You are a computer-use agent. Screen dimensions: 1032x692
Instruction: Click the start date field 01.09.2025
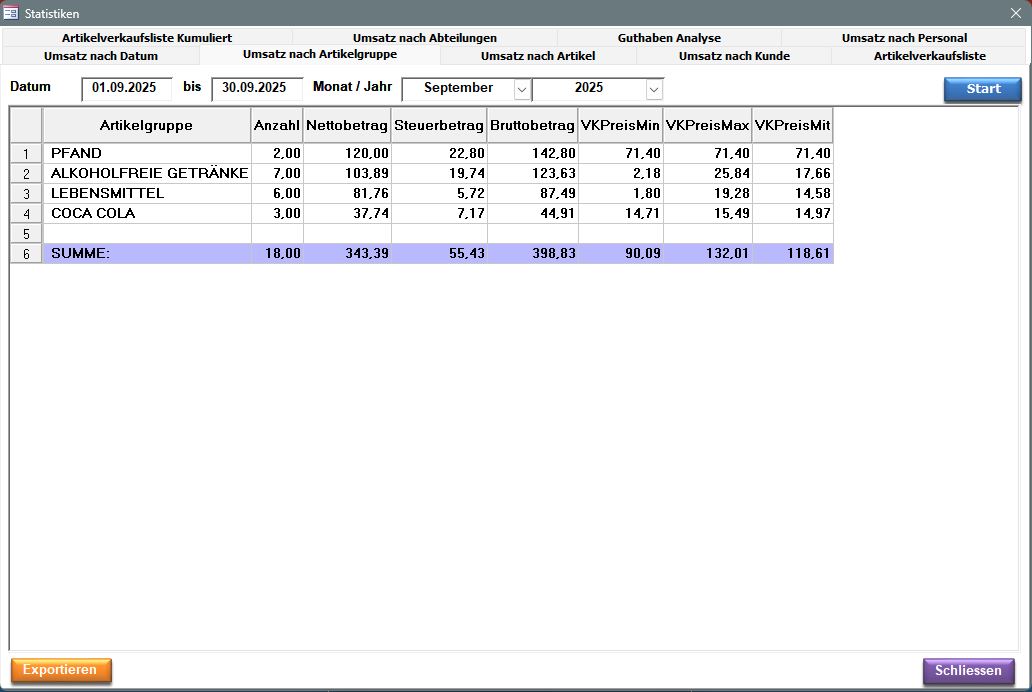[x=126, y=88]
